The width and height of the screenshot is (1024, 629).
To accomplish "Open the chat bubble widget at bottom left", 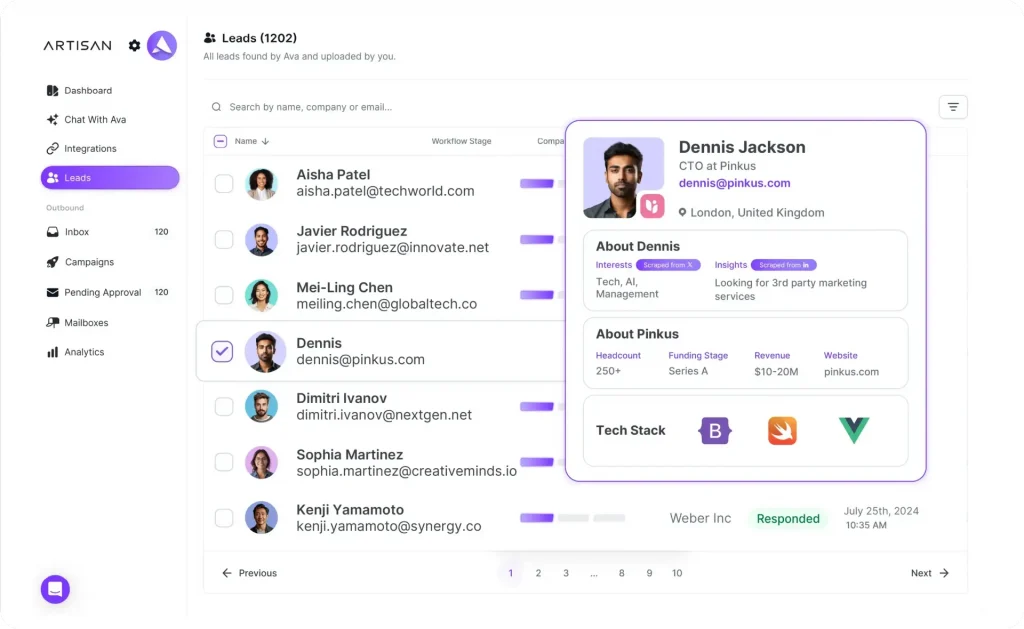I will point(55,589).
